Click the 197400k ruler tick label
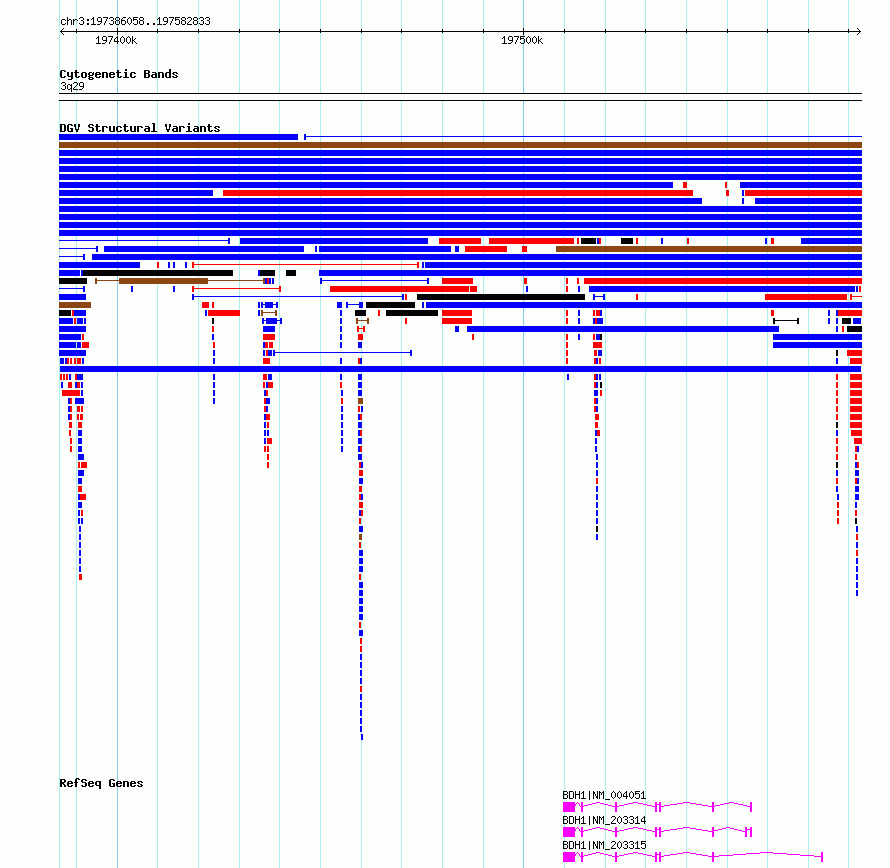The image size is (890, 868). pyautogui.click(x=116, y=40)
